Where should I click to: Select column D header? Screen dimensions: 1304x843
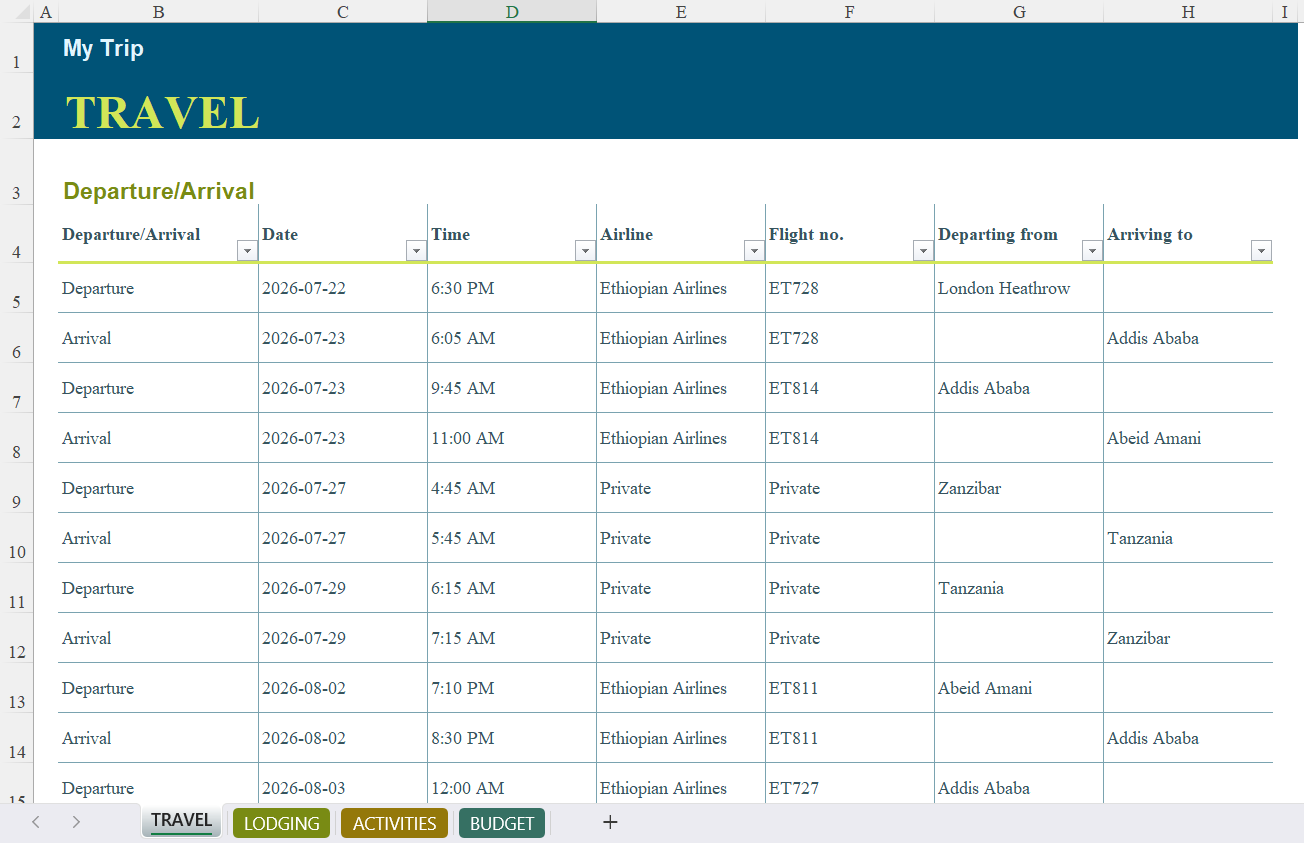512,11
